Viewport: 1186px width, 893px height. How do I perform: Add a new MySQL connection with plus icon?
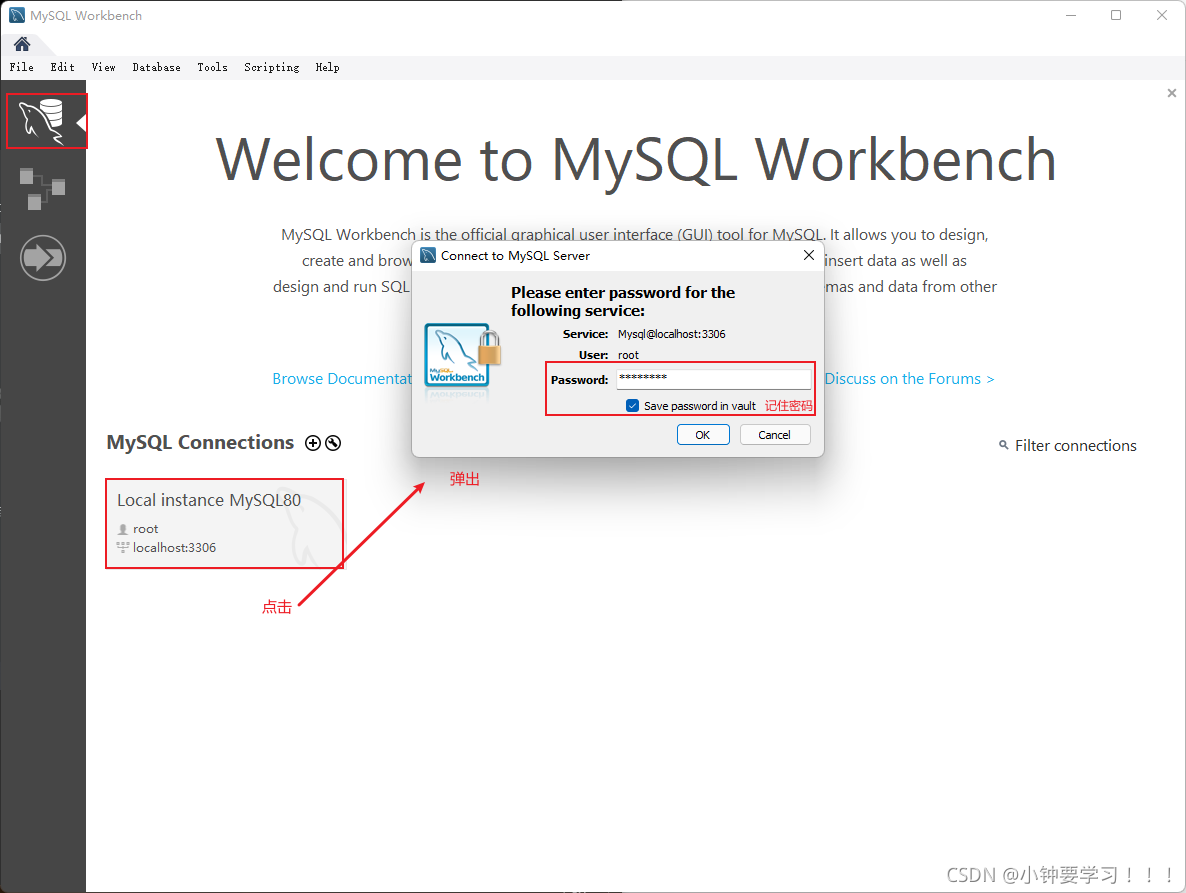[x=312, y=443]
